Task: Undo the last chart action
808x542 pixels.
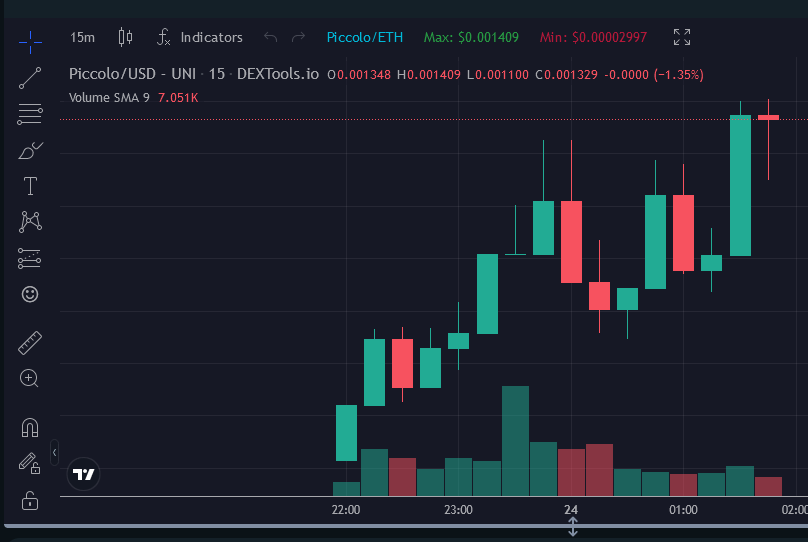Action: pyautogui.click(x=271, y=38)
